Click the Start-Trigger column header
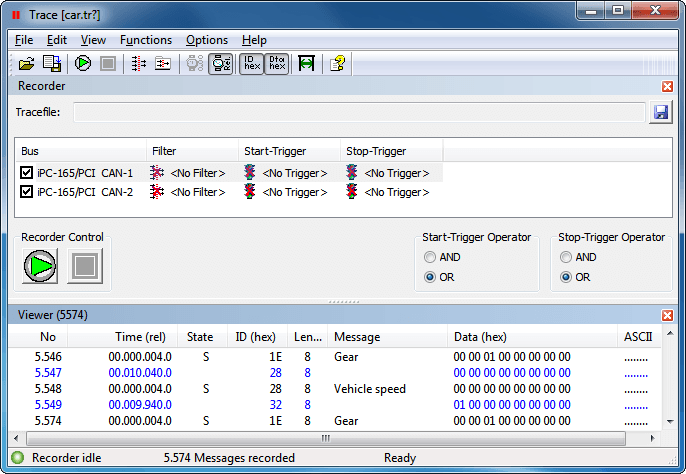 [x=289, y=151]
